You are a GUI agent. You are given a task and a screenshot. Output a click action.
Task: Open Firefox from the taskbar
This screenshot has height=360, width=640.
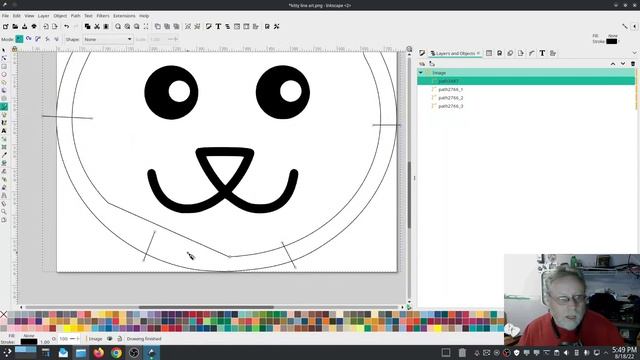pos(98,353)
